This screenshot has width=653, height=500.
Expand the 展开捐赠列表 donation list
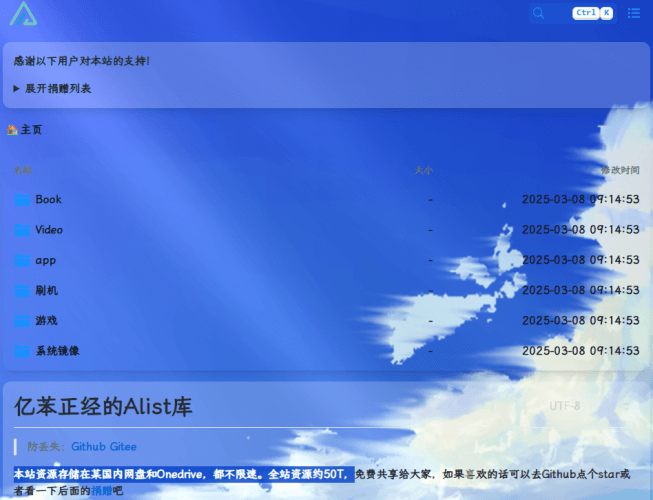coord(52,88)
